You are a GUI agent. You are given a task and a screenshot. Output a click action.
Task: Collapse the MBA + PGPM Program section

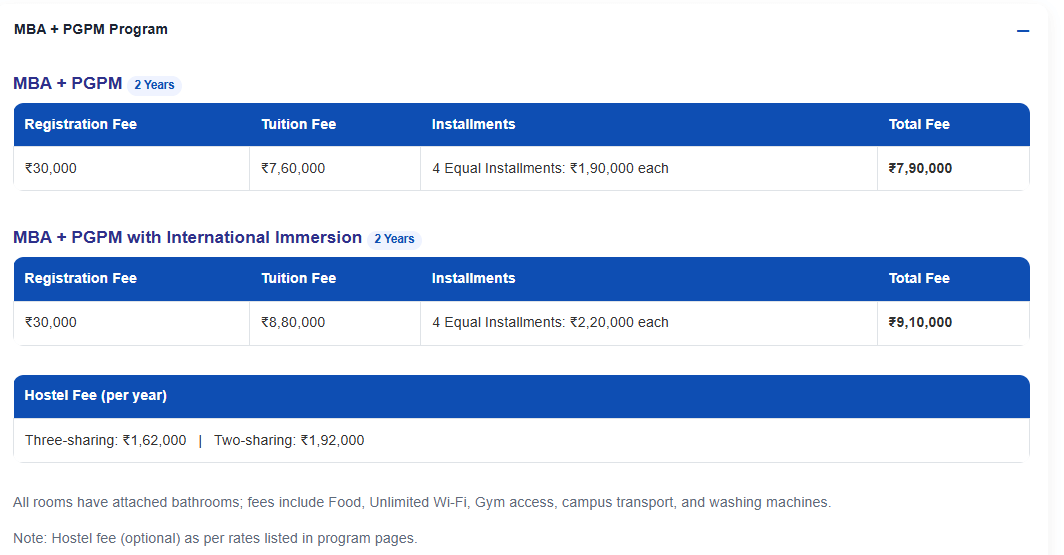(x=1022, y=31)
